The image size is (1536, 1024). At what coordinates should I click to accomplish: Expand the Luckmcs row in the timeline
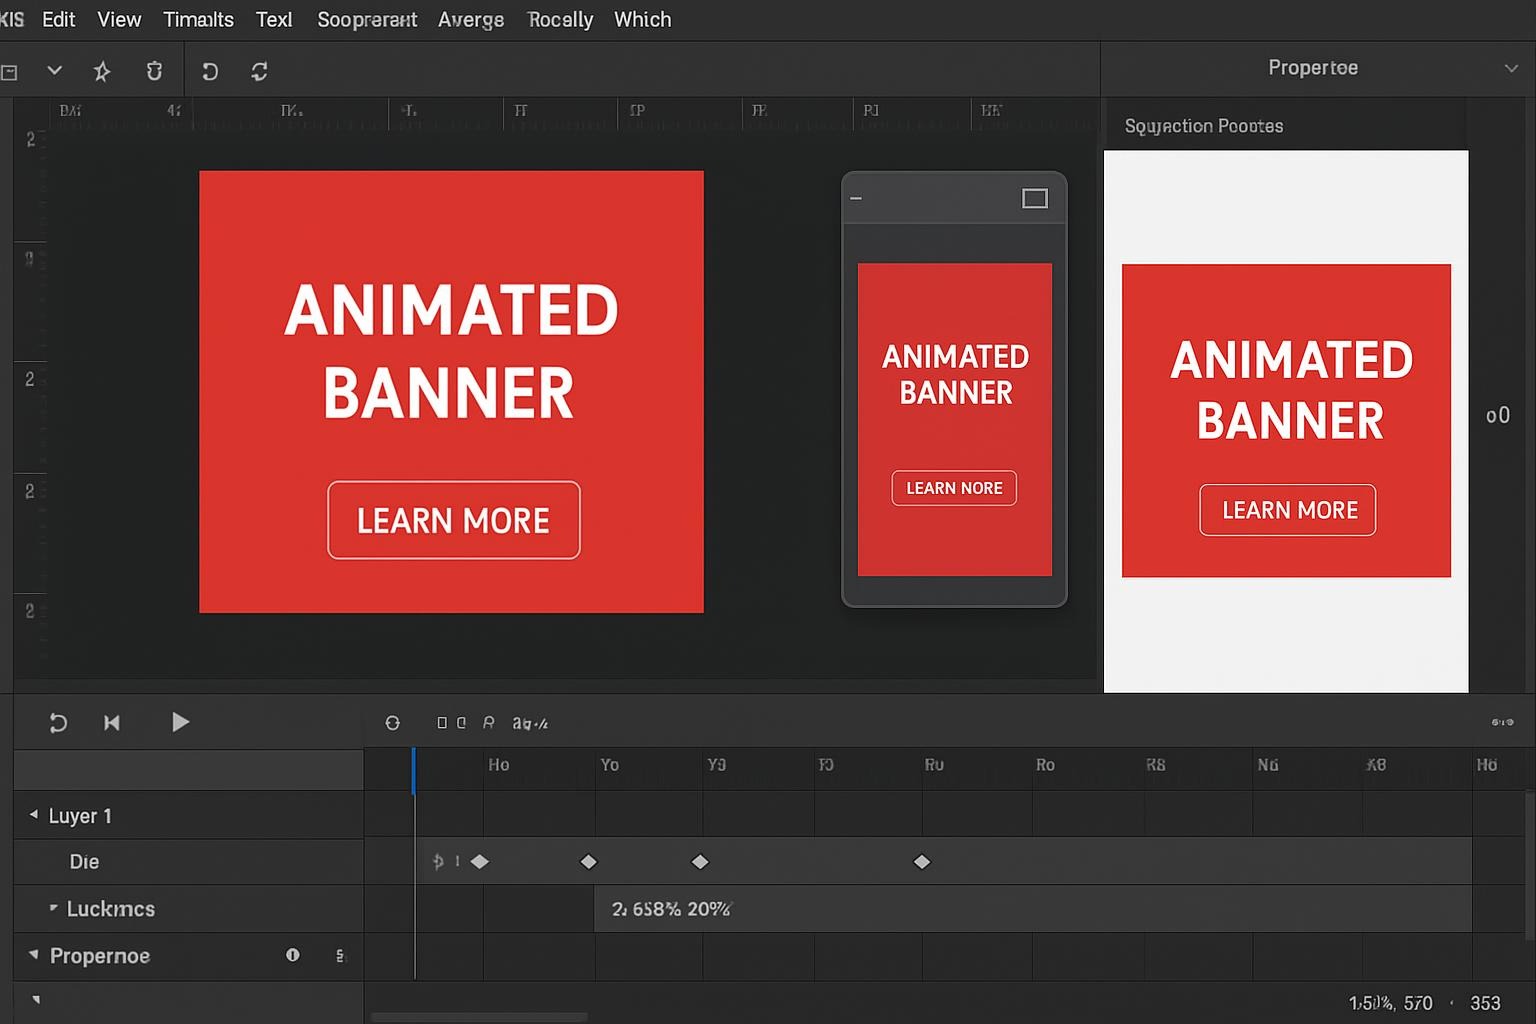coord(53,909)
